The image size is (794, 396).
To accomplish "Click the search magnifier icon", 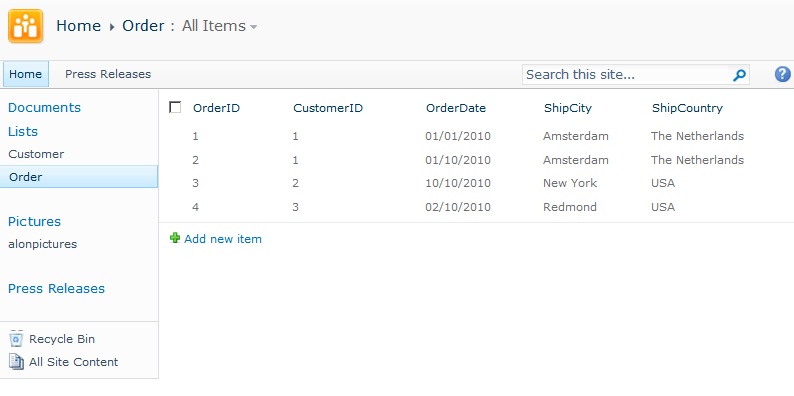I will 739,75.
